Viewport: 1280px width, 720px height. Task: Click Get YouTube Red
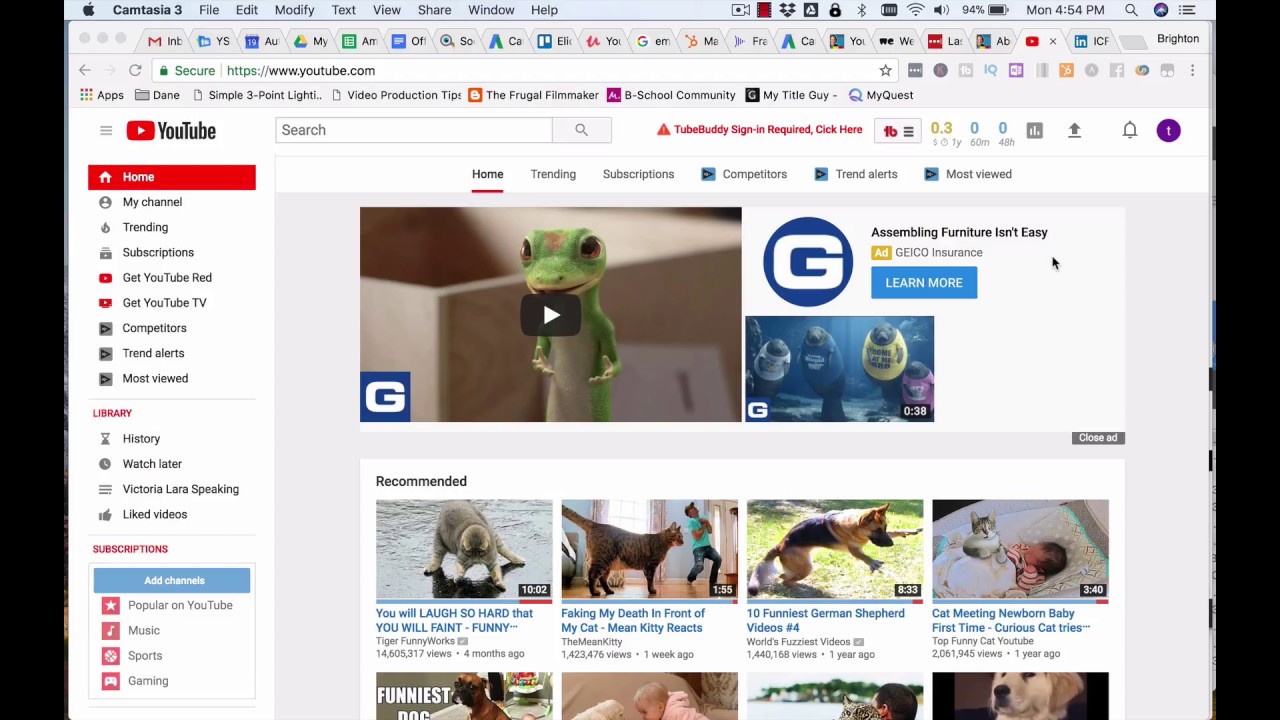(x=167, y=277)
